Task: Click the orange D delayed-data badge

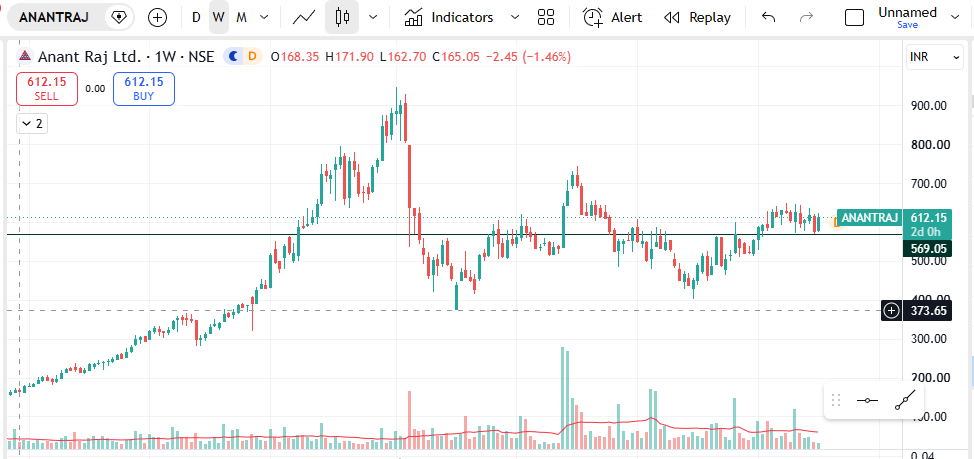Action: coord(252,57)
